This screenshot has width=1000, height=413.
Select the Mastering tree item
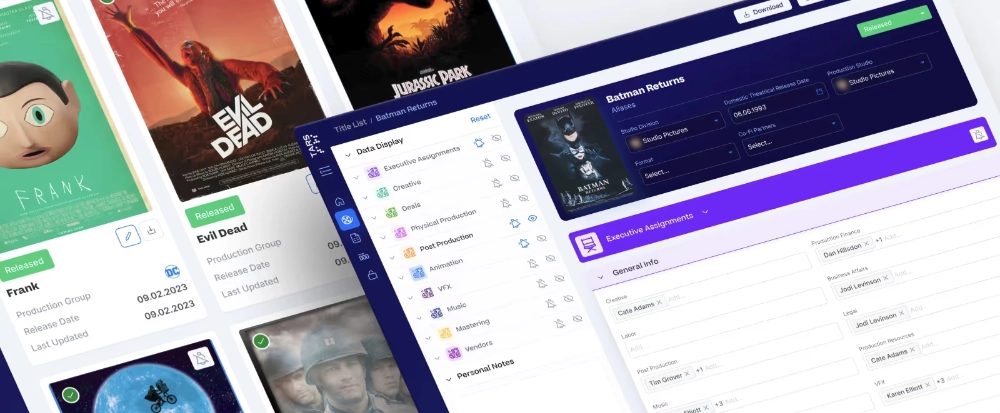472,325
